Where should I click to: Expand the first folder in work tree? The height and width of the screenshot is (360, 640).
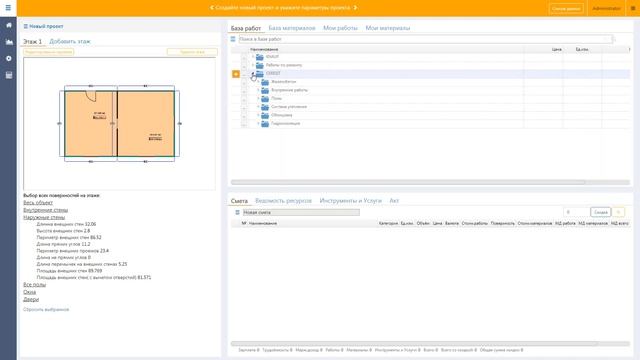(x=253, y=57)
